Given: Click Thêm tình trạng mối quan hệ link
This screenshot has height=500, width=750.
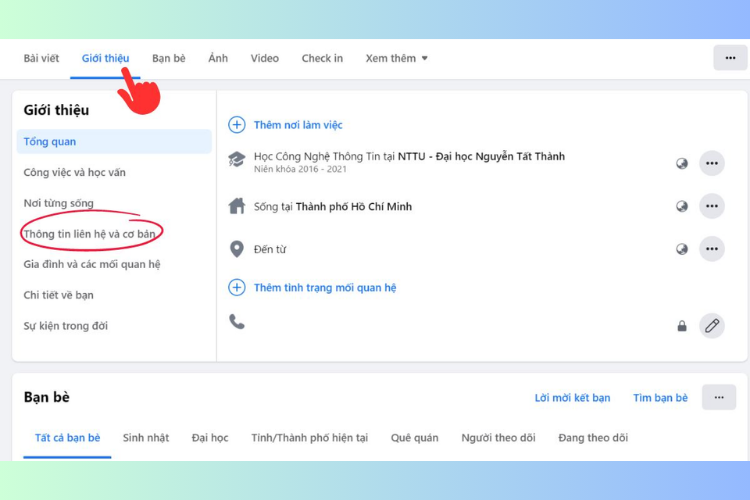Looking at the screenshot, I should [325, 288].
